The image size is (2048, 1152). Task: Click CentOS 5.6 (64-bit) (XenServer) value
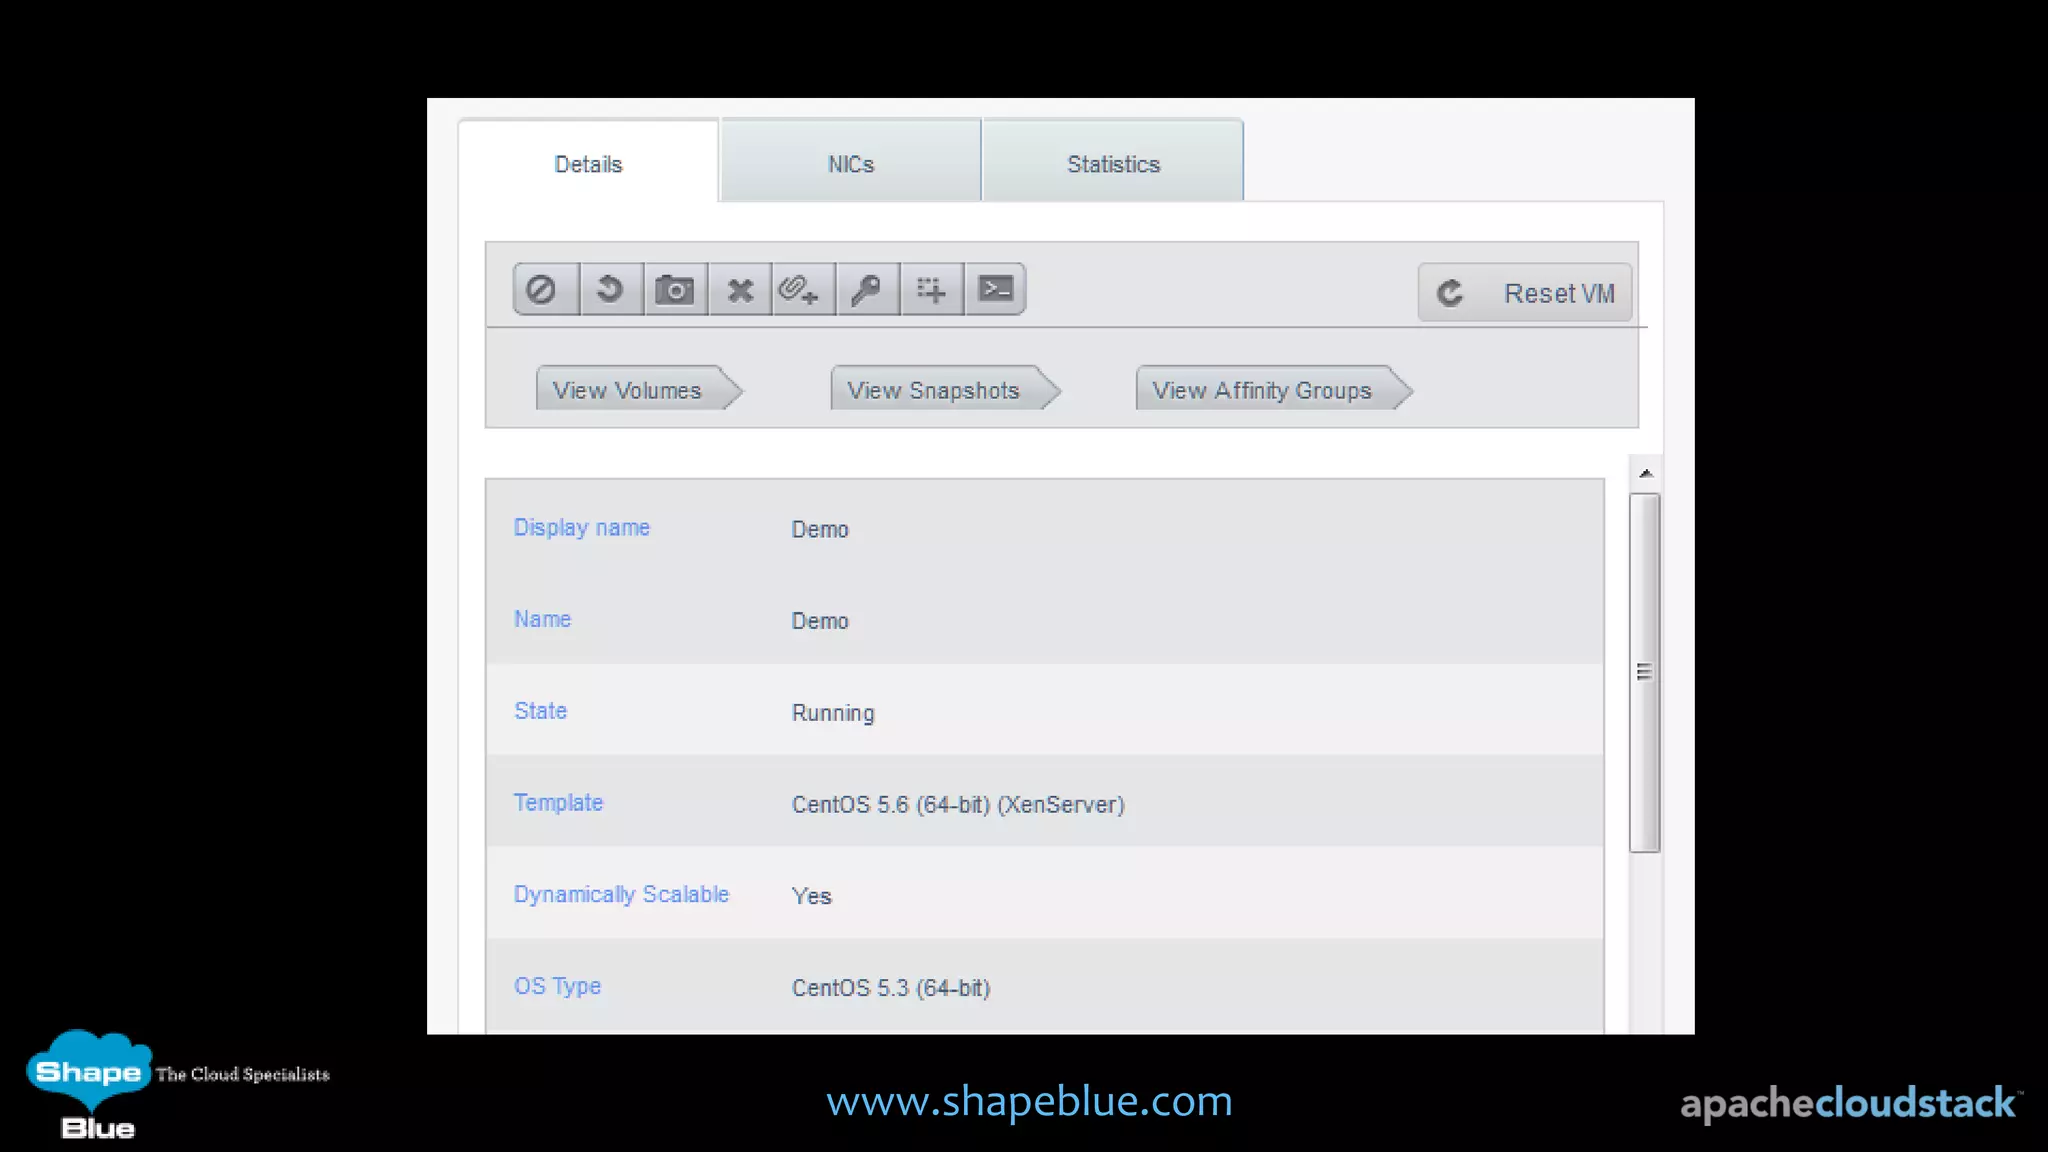pyautogui.click(x=958, y=805)
